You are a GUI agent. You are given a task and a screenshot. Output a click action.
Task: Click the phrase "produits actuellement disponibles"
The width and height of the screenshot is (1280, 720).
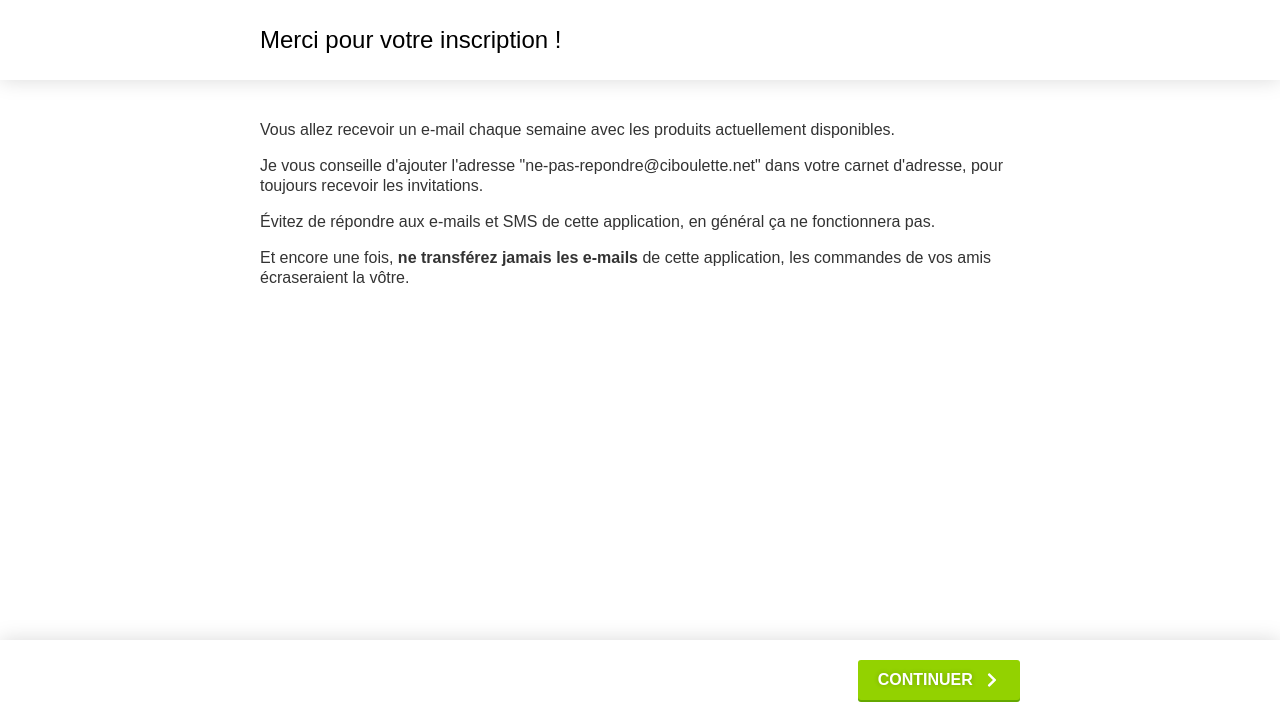(773, 130)
